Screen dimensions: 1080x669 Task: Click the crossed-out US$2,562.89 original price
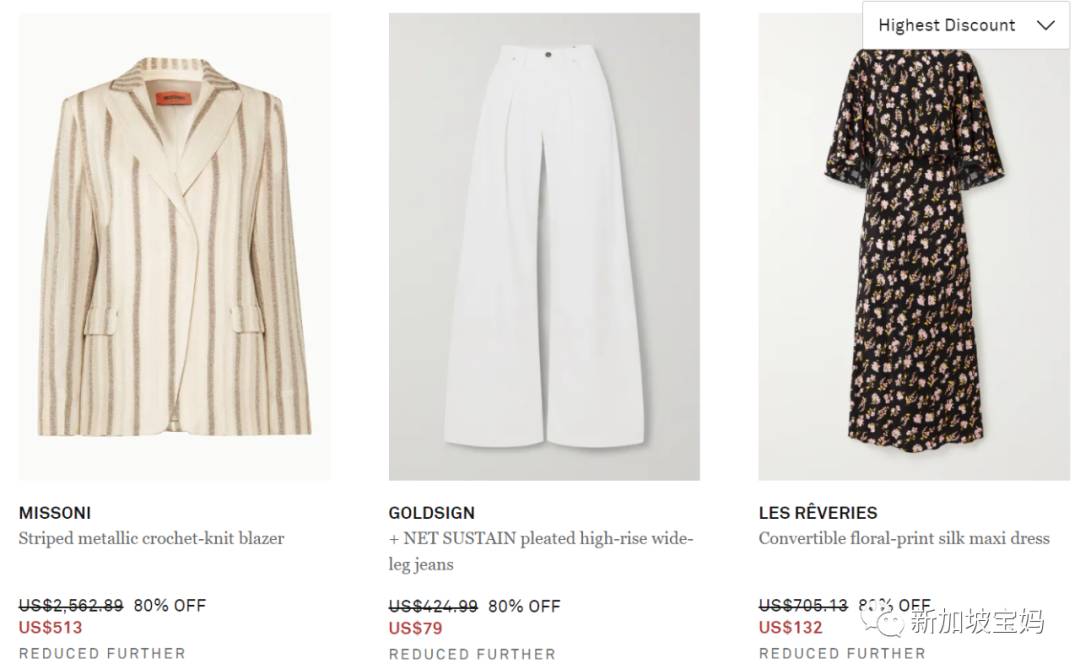tap(69, 605)
